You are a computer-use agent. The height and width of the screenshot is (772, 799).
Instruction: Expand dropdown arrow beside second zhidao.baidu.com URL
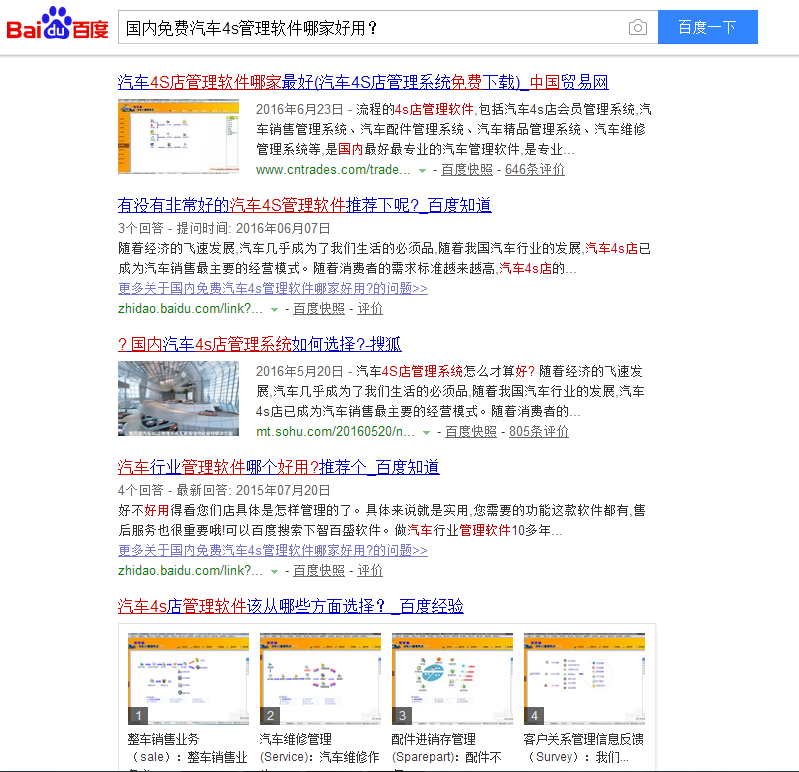pyautogui.click(x=274, y=572)
